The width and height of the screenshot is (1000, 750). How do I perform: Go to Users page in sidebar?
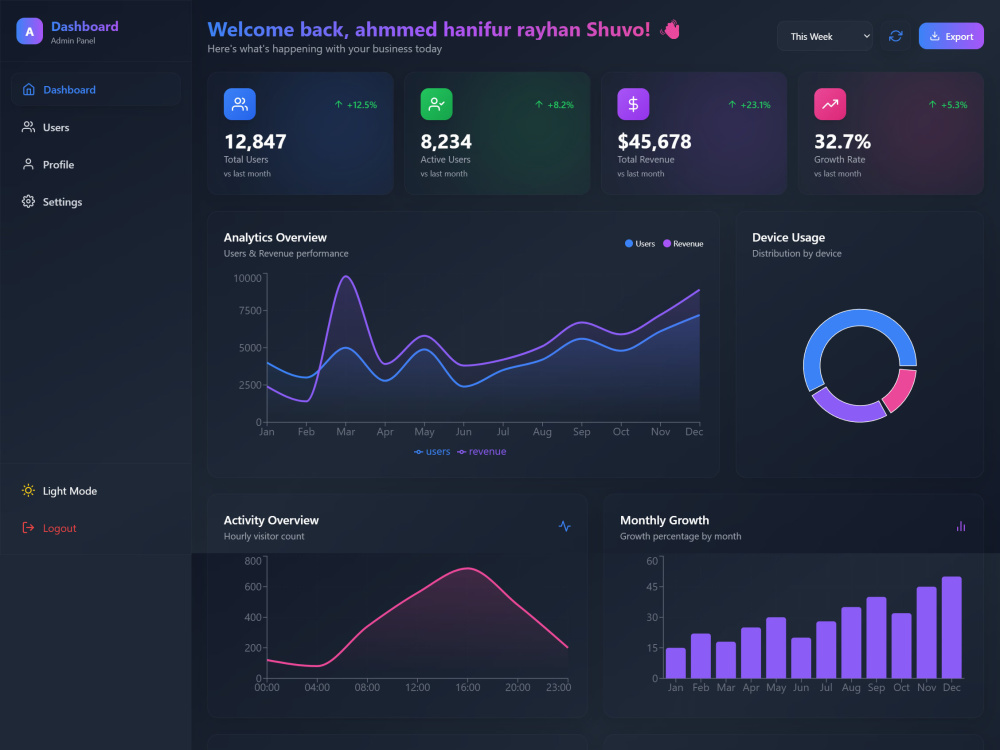click(x=96, y=127)
